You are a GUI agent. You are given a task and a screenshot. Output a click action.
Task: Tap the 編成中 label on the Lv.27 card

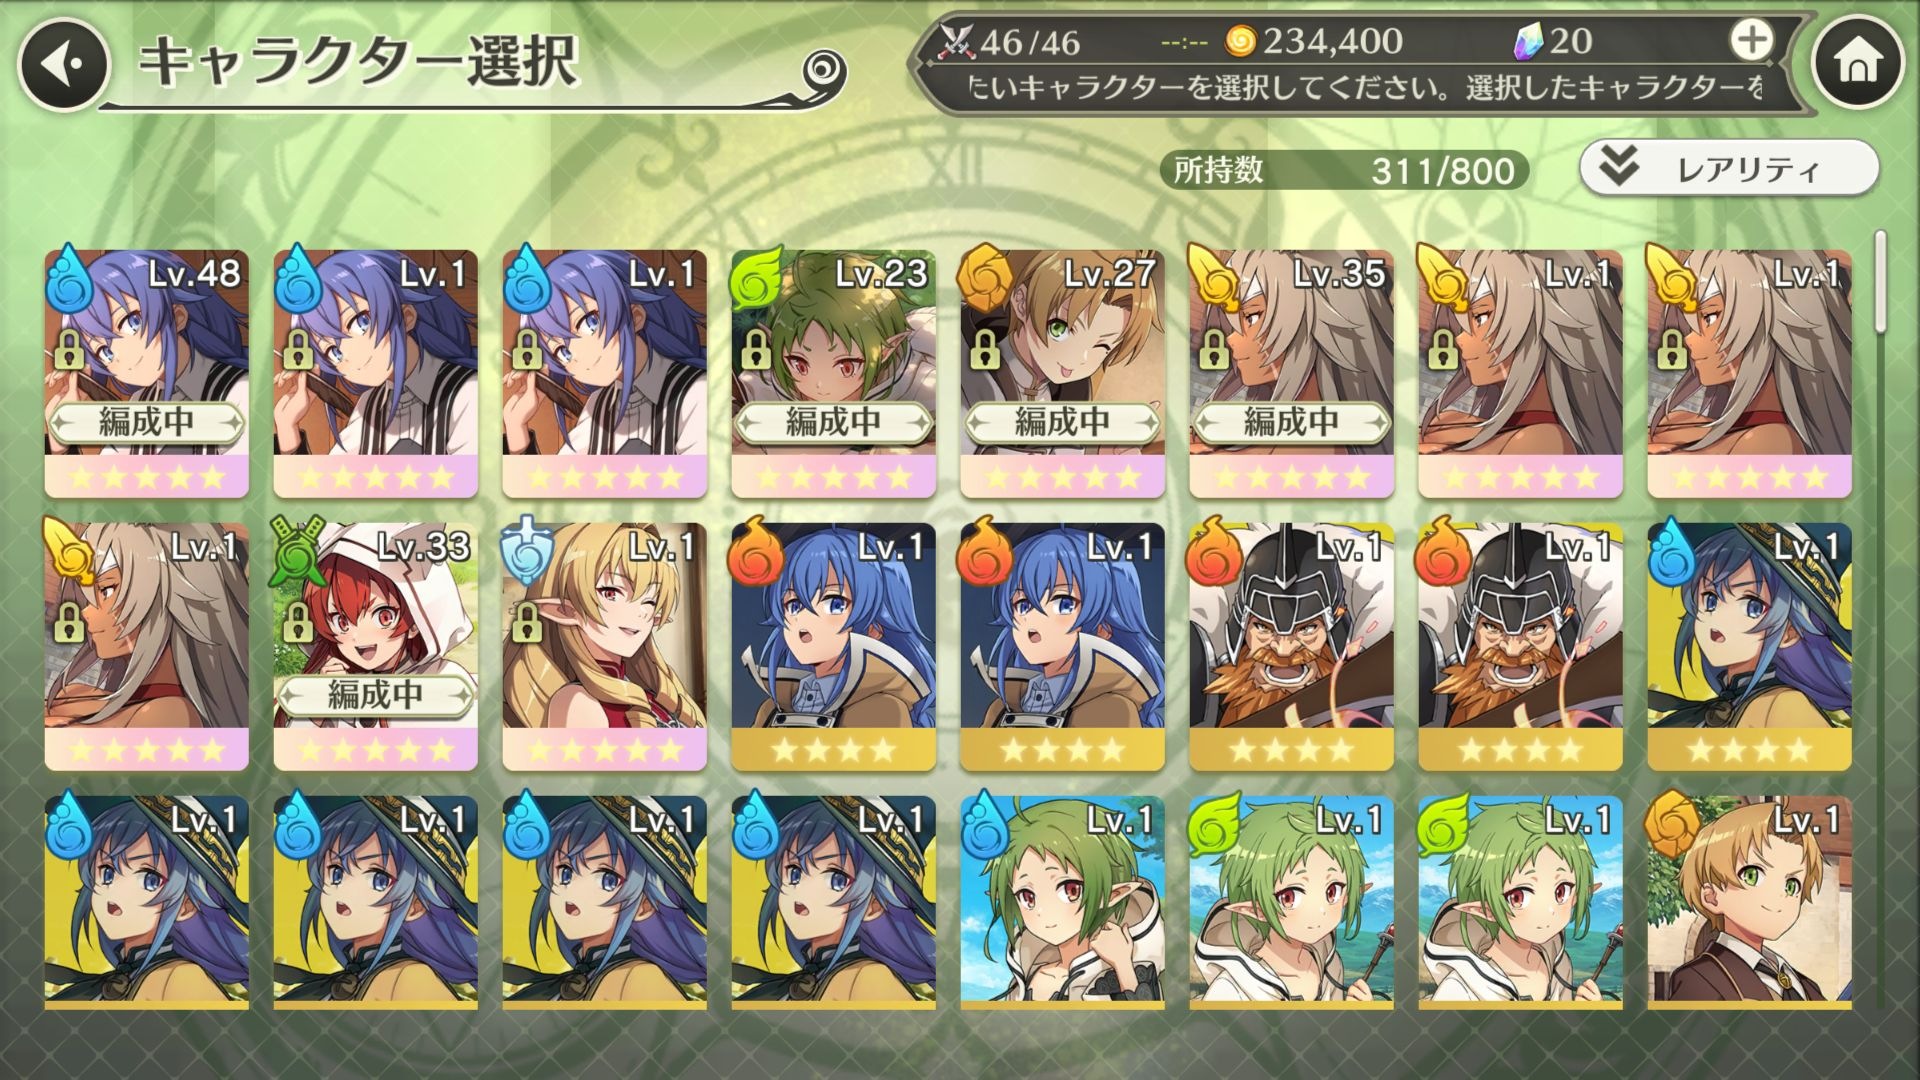pos(1062,423)
